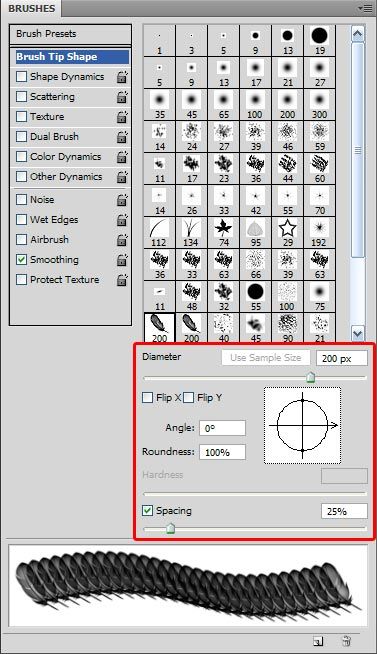Click the lock icon beside Shape Dynamics
This screenshot has width=377, height=654.
122,77
